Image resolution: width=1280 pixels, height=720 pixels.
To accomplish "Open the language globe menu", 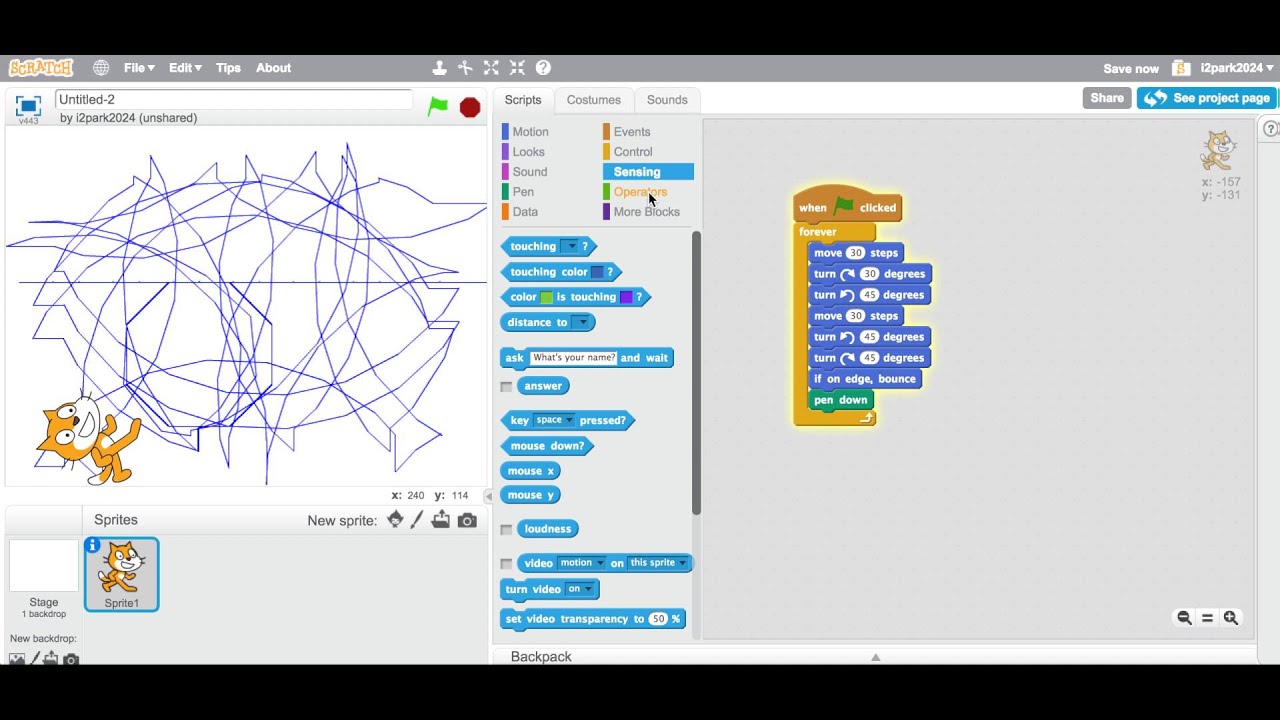I will click(x=101, y=68).
